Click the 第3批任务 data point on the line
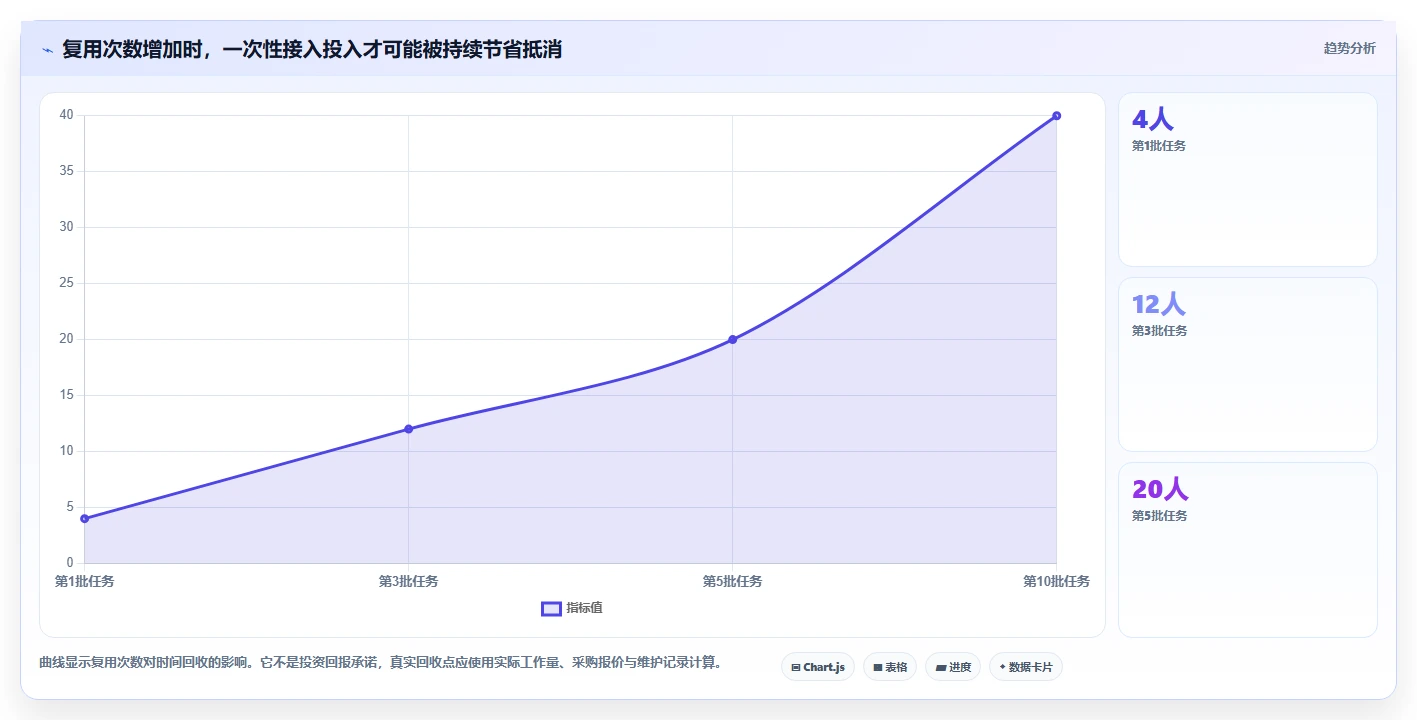The image size is (1417, 720). coord(408,429)
